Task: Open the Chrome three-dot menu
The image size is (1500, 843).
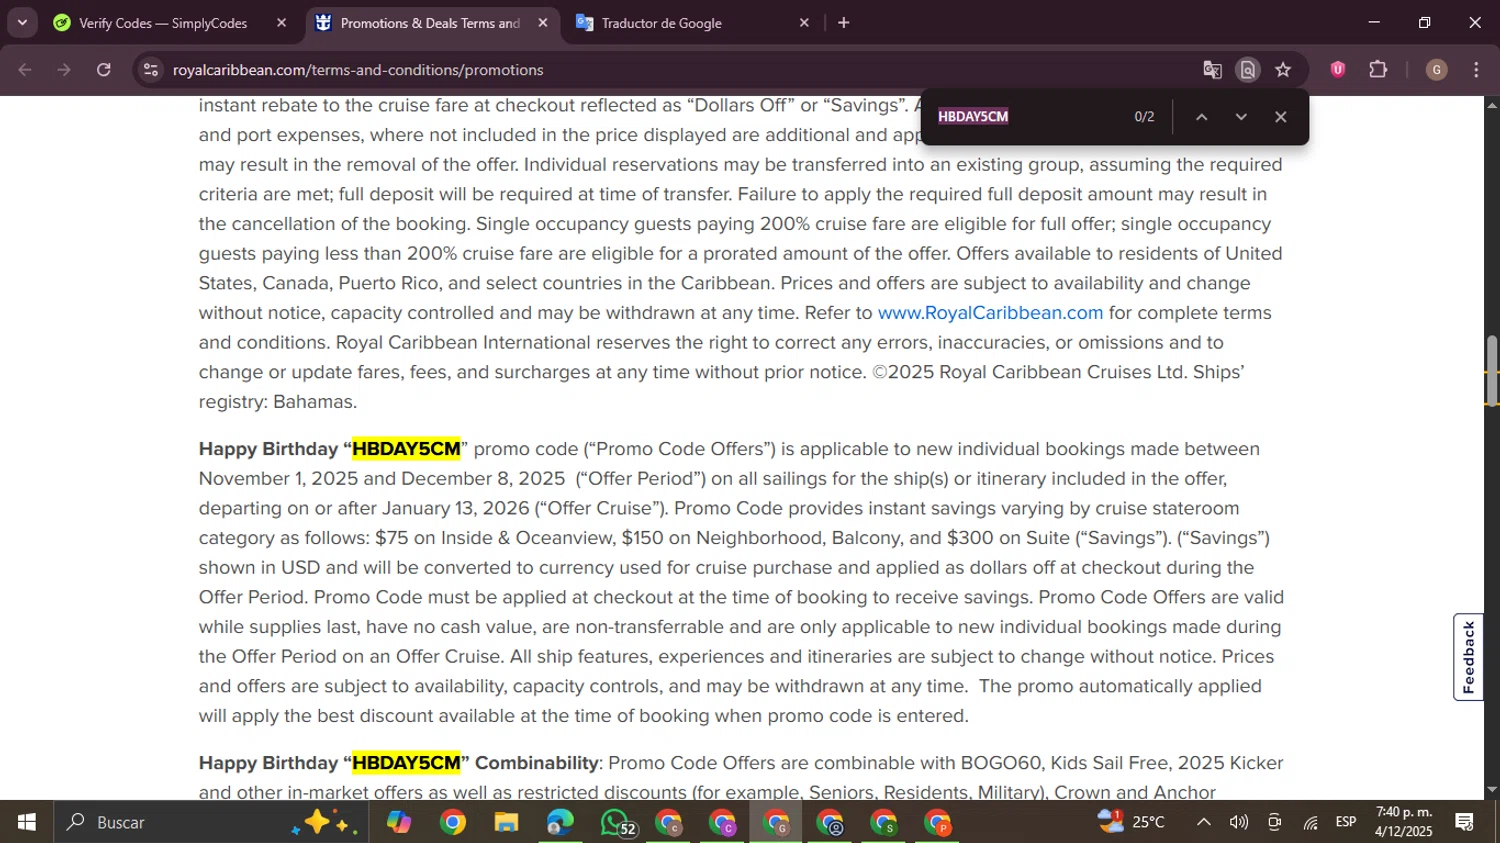Action: pos(1477,70)
